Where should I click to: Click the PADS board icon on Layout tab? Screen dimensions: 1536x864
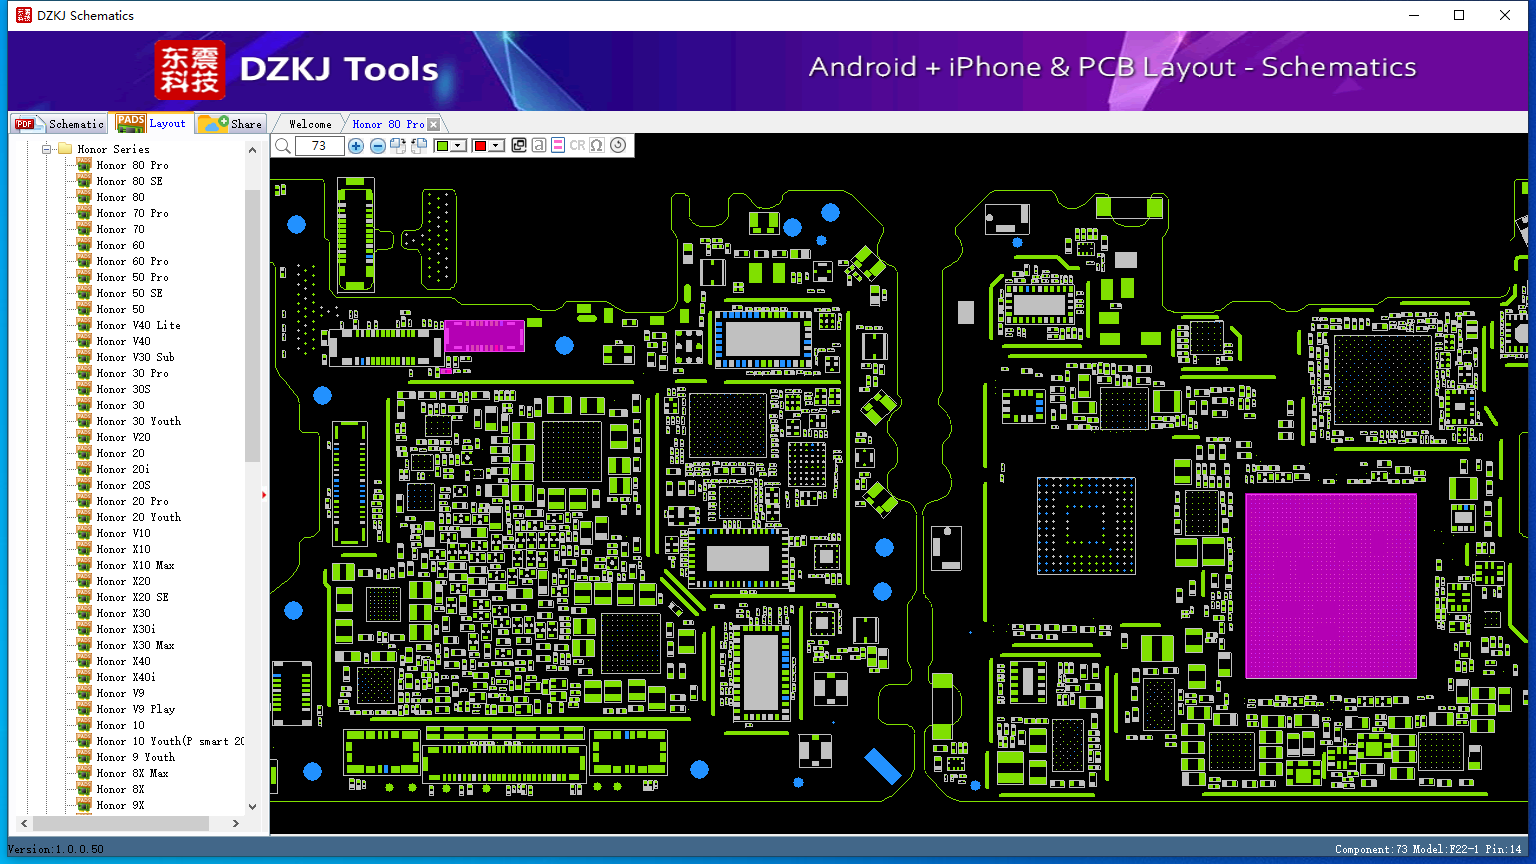pyautogui.click(x=131, y=123)
